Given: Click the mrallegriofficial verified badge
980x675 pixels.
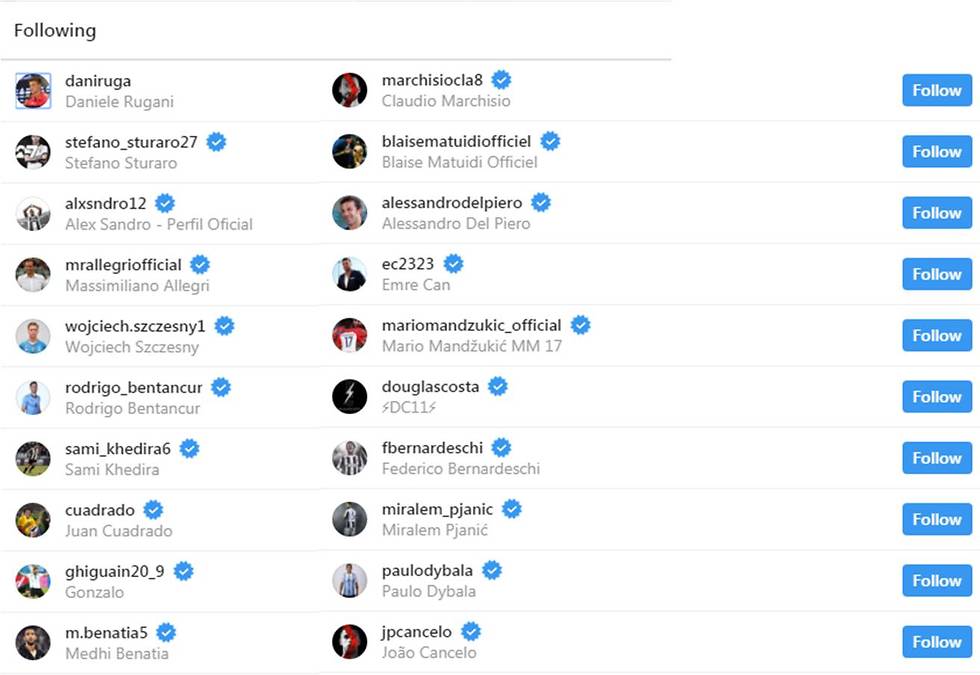Looking at the screenshot, I should tap(200, 264).
